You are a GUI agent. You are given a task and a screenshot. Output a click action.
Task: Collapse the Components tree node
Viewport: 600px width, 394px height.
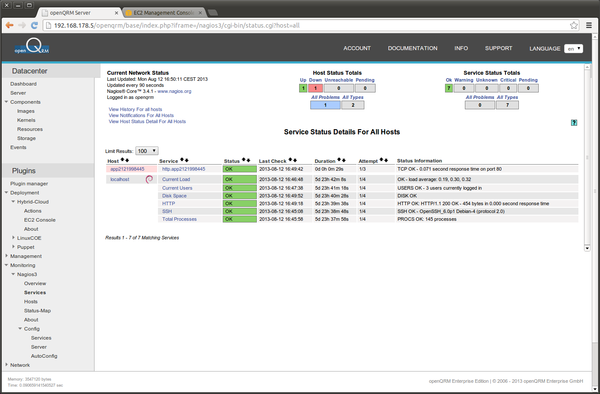coord(7,102)
